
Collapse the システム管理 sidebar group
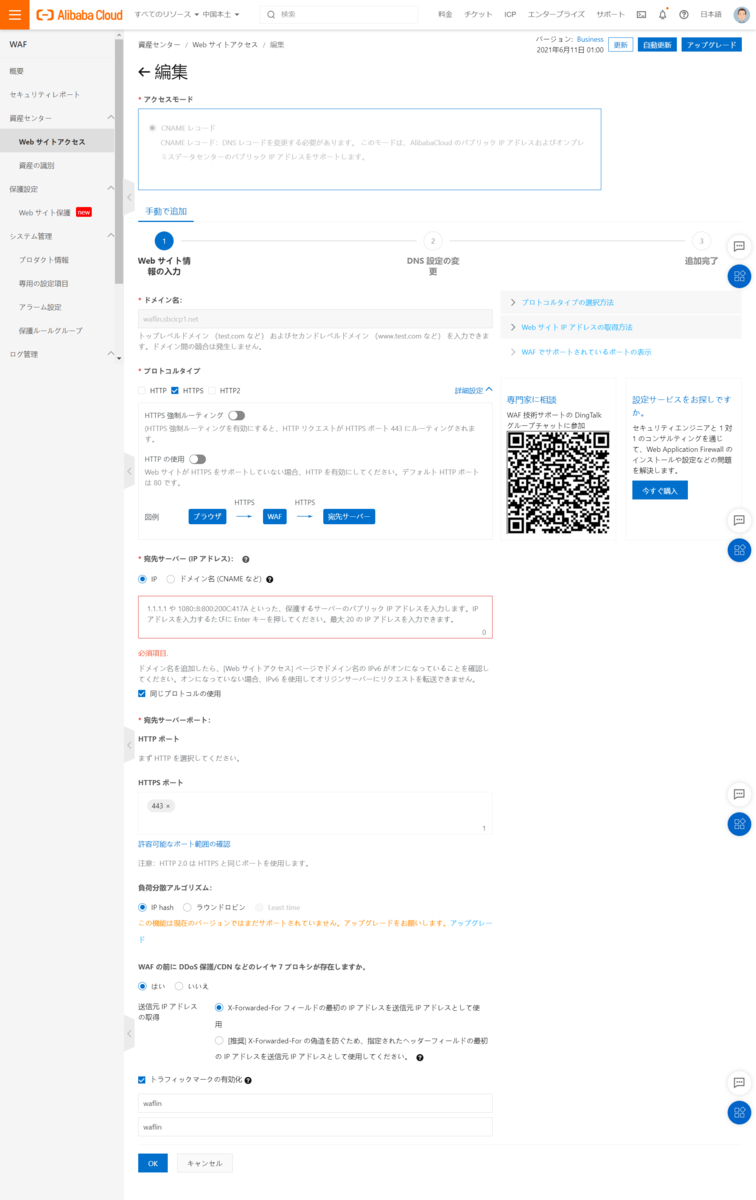(x=111, y=236)
